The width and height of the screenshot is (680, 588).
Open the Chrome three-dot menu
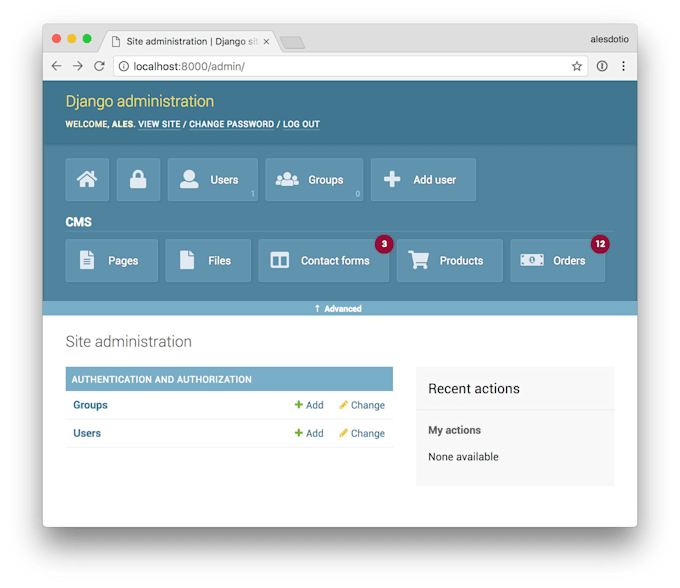(x=623, y=66)
